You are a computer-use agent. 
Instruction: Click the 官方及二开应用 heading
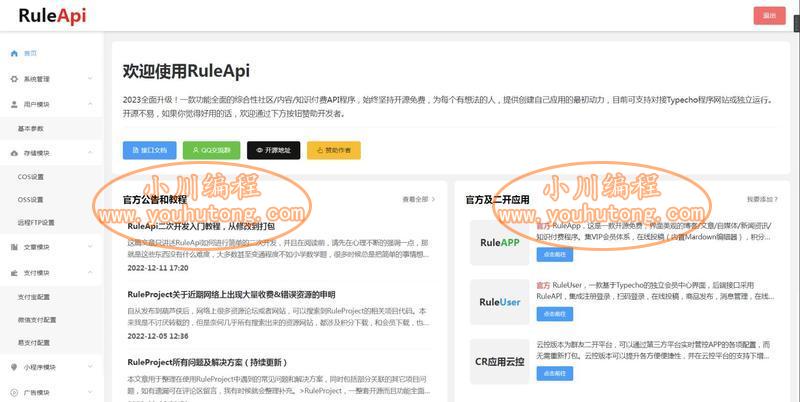click(x=497, y=199)
